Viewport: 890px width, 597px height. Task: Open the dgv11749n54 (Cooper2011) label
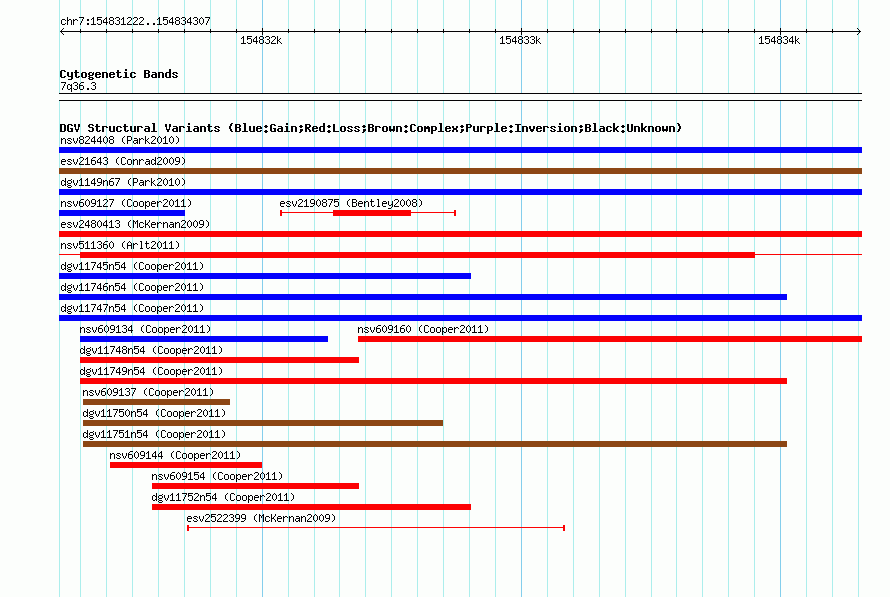click(x=151, y=371)
